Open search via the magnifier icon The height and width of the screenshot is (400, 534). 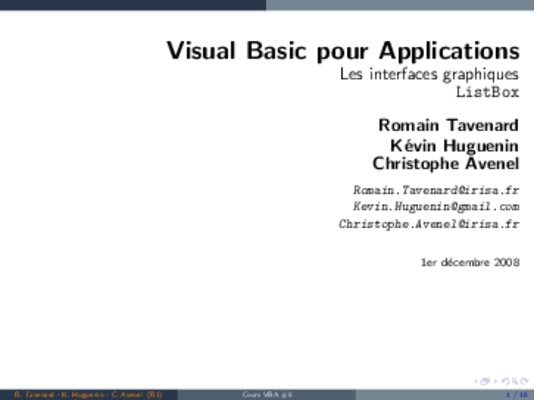tap(515, 382)
